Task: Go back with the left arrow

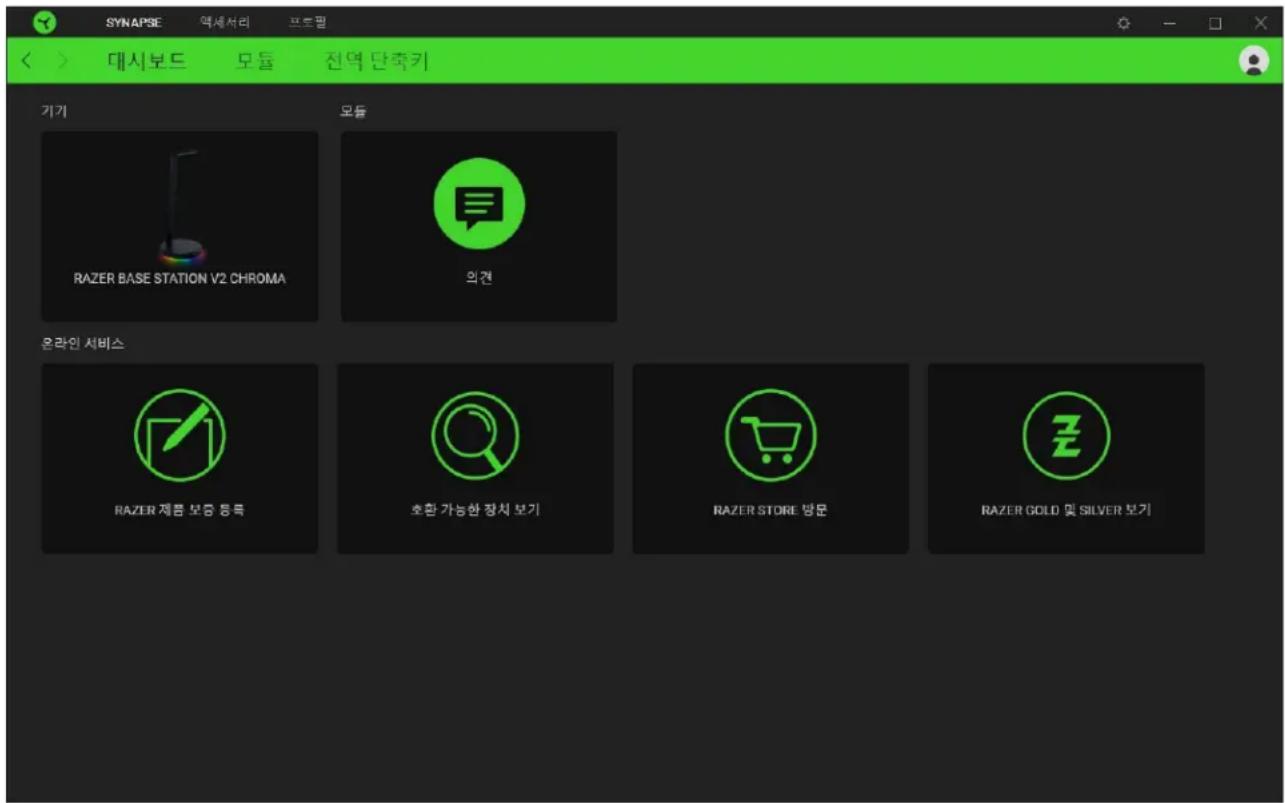Action: coord(27,61)
